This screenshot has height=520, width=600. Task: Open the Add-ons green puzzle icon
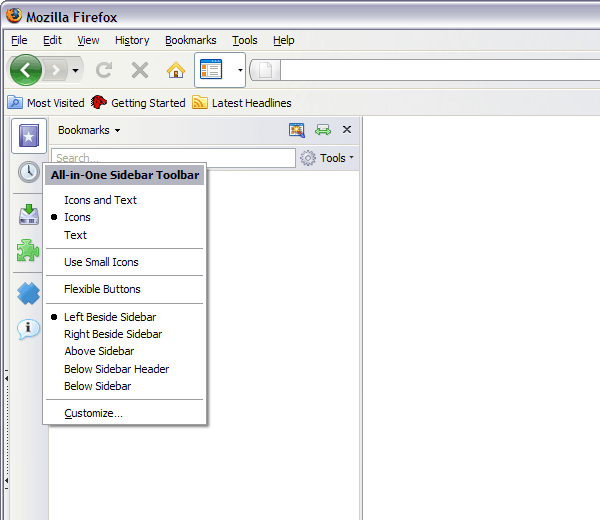pyautogui.click(x=28, y=251)
